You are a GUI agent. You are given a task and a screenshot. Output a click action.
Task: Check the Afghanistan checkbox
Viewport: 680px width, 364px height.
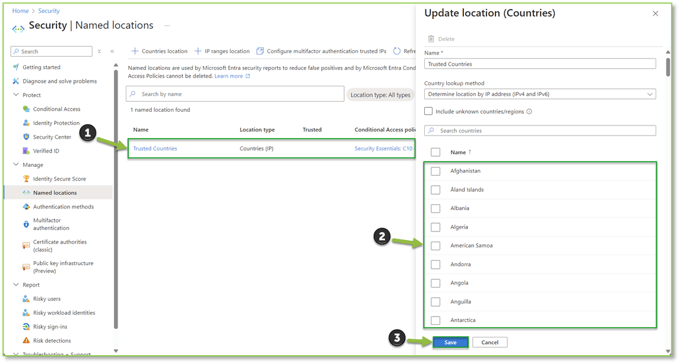(435, 171)
